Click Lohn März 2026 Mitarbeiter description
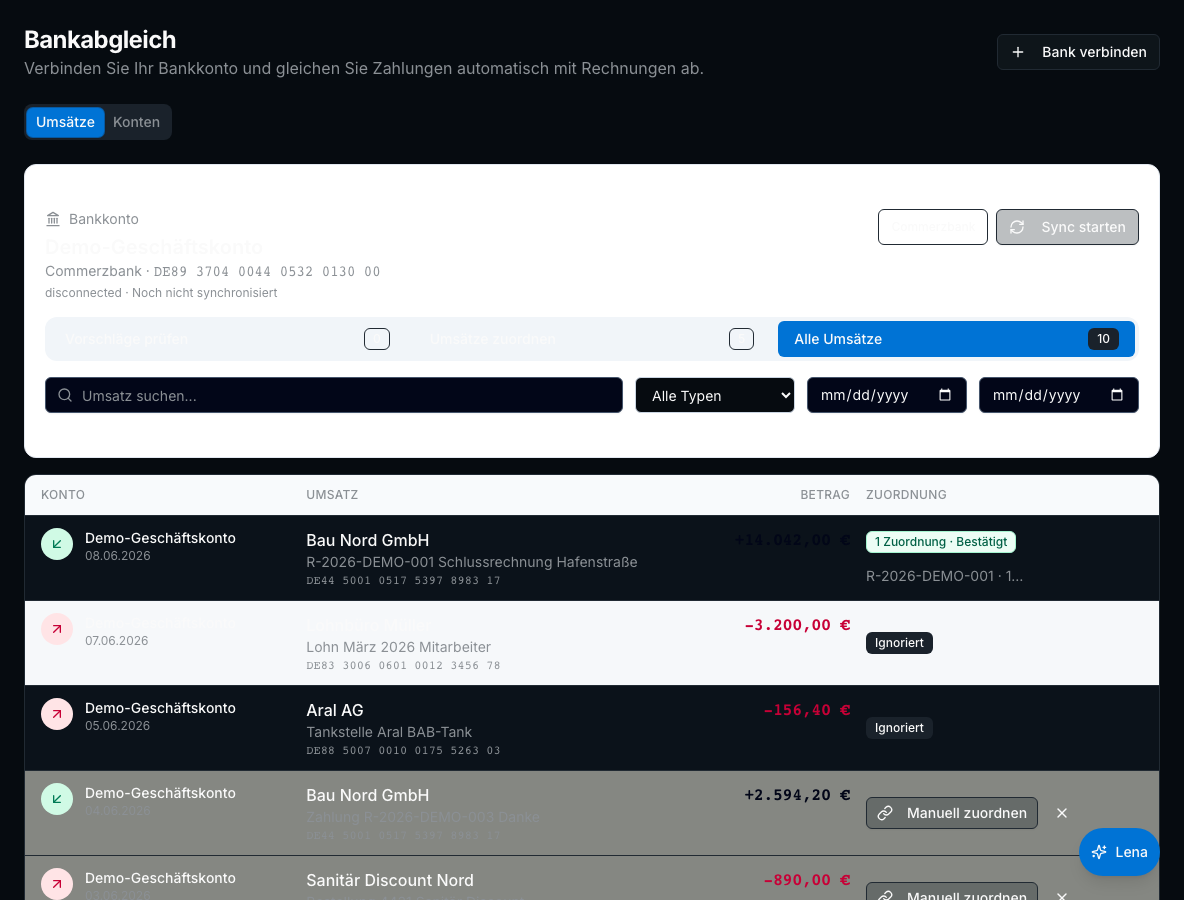 tap(399, 647)
